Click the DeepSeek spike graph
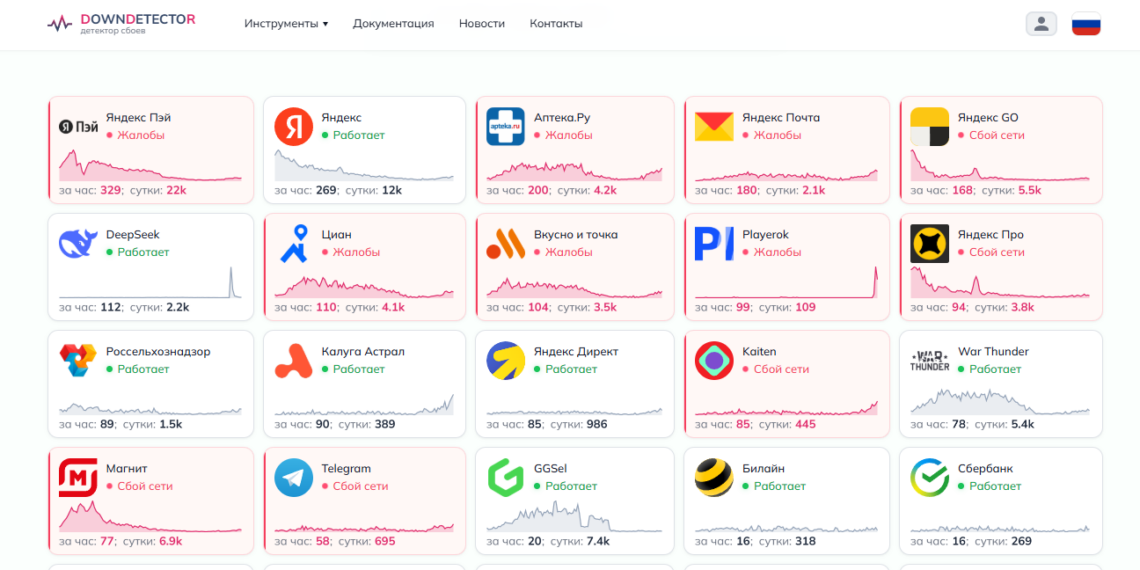 (x=150, y=283)
